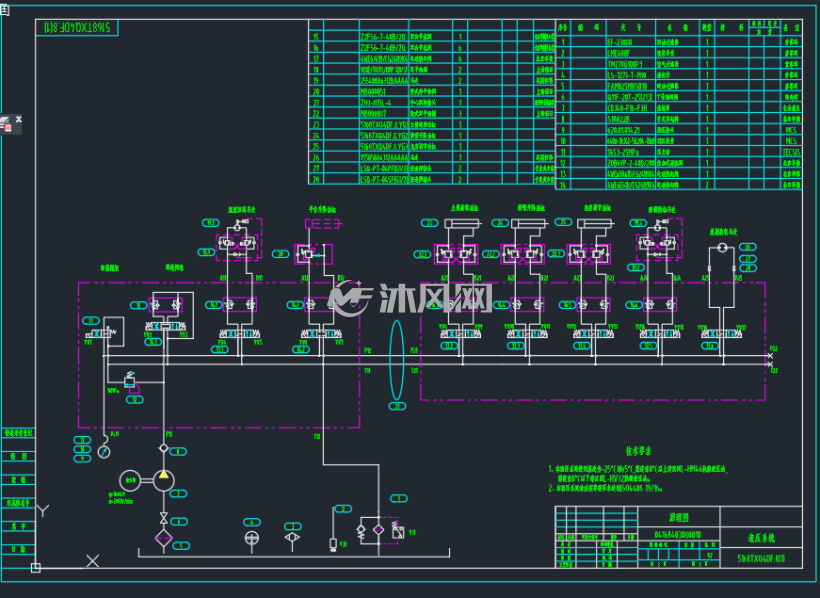Select the '技术要求' heading text
This screenshot has height=598, width=820.
click(638, 451)
